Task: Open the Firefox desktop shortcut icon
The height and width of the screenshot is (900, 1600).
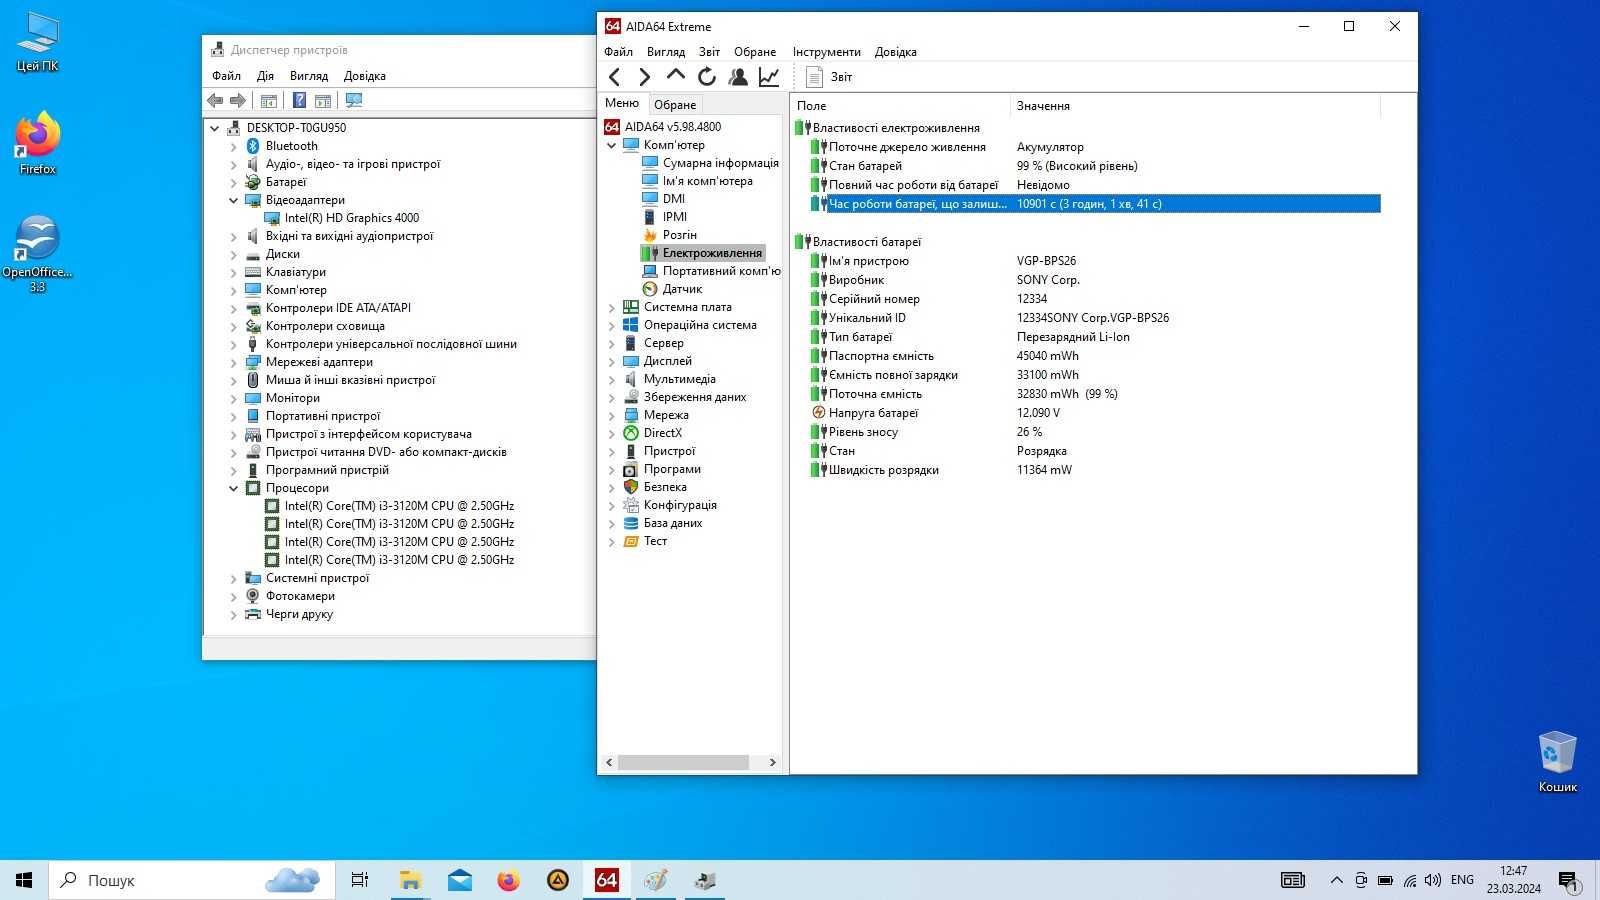Action: coord(38,143)
